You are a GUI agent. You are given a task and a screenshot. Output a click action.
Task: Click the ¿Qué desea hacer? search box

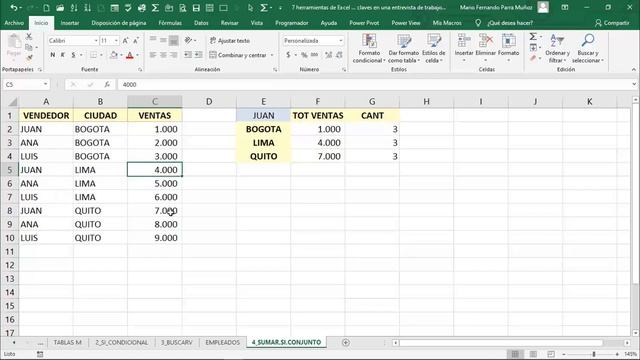pyautogui.click(x=510, y=23)
